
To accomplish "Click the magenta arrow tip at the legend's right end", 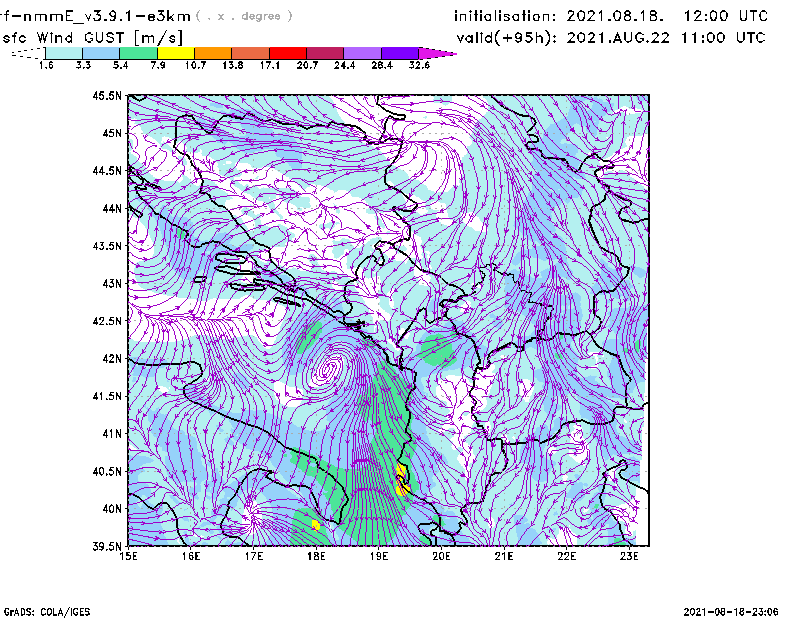I will point(438,53).
